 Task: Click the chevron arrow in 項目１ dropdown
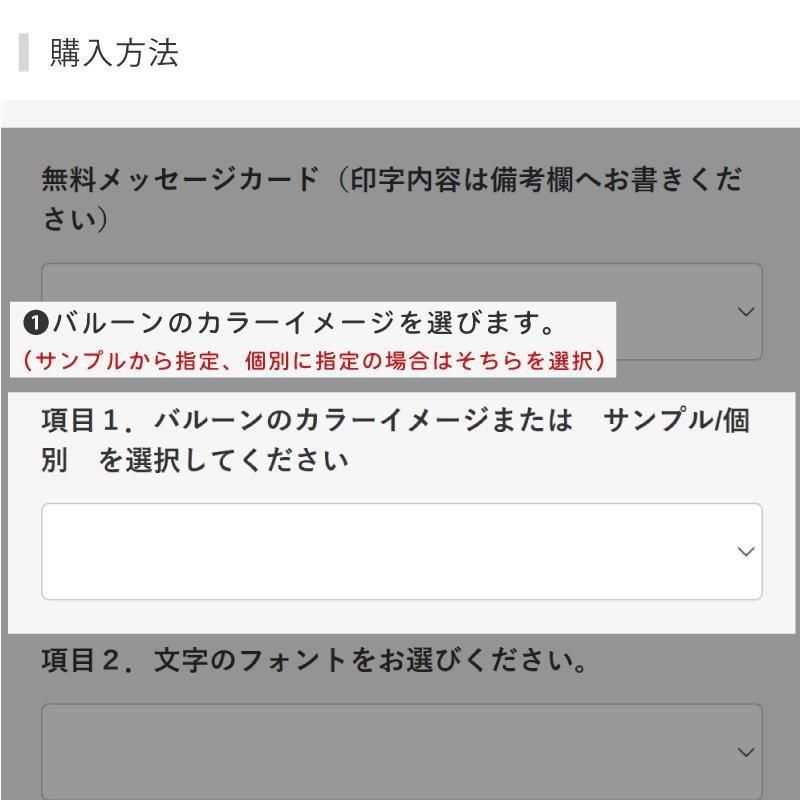[745, 552]
